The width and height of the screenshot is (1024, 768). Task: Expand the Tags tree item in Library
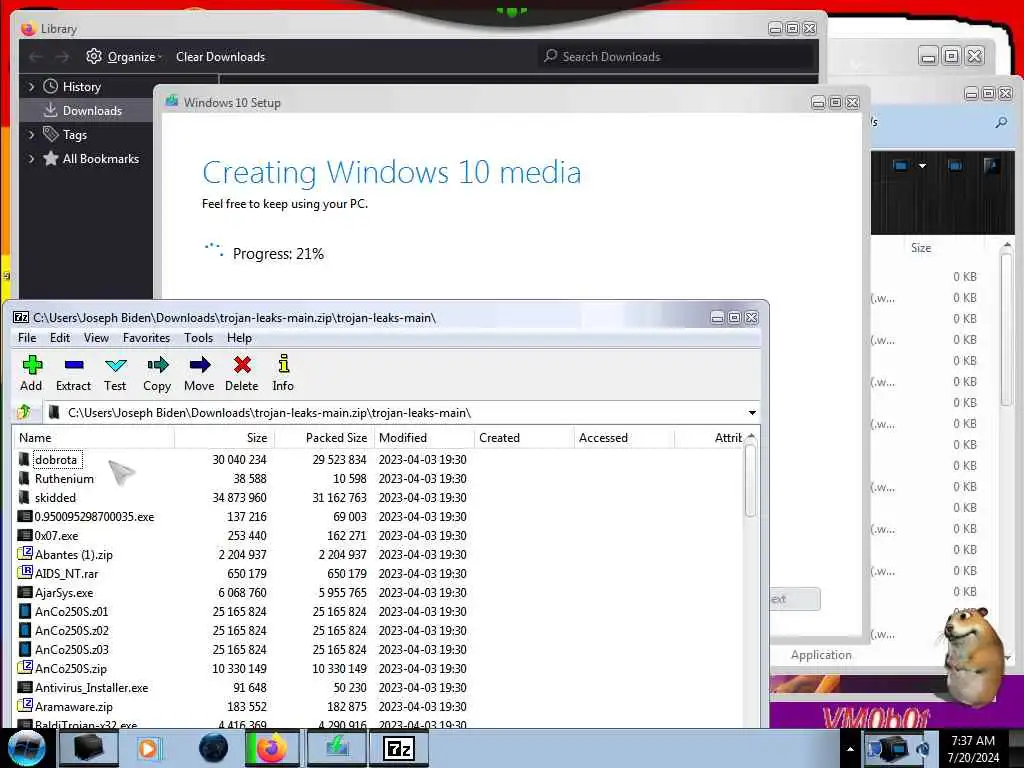pos(31,135)
